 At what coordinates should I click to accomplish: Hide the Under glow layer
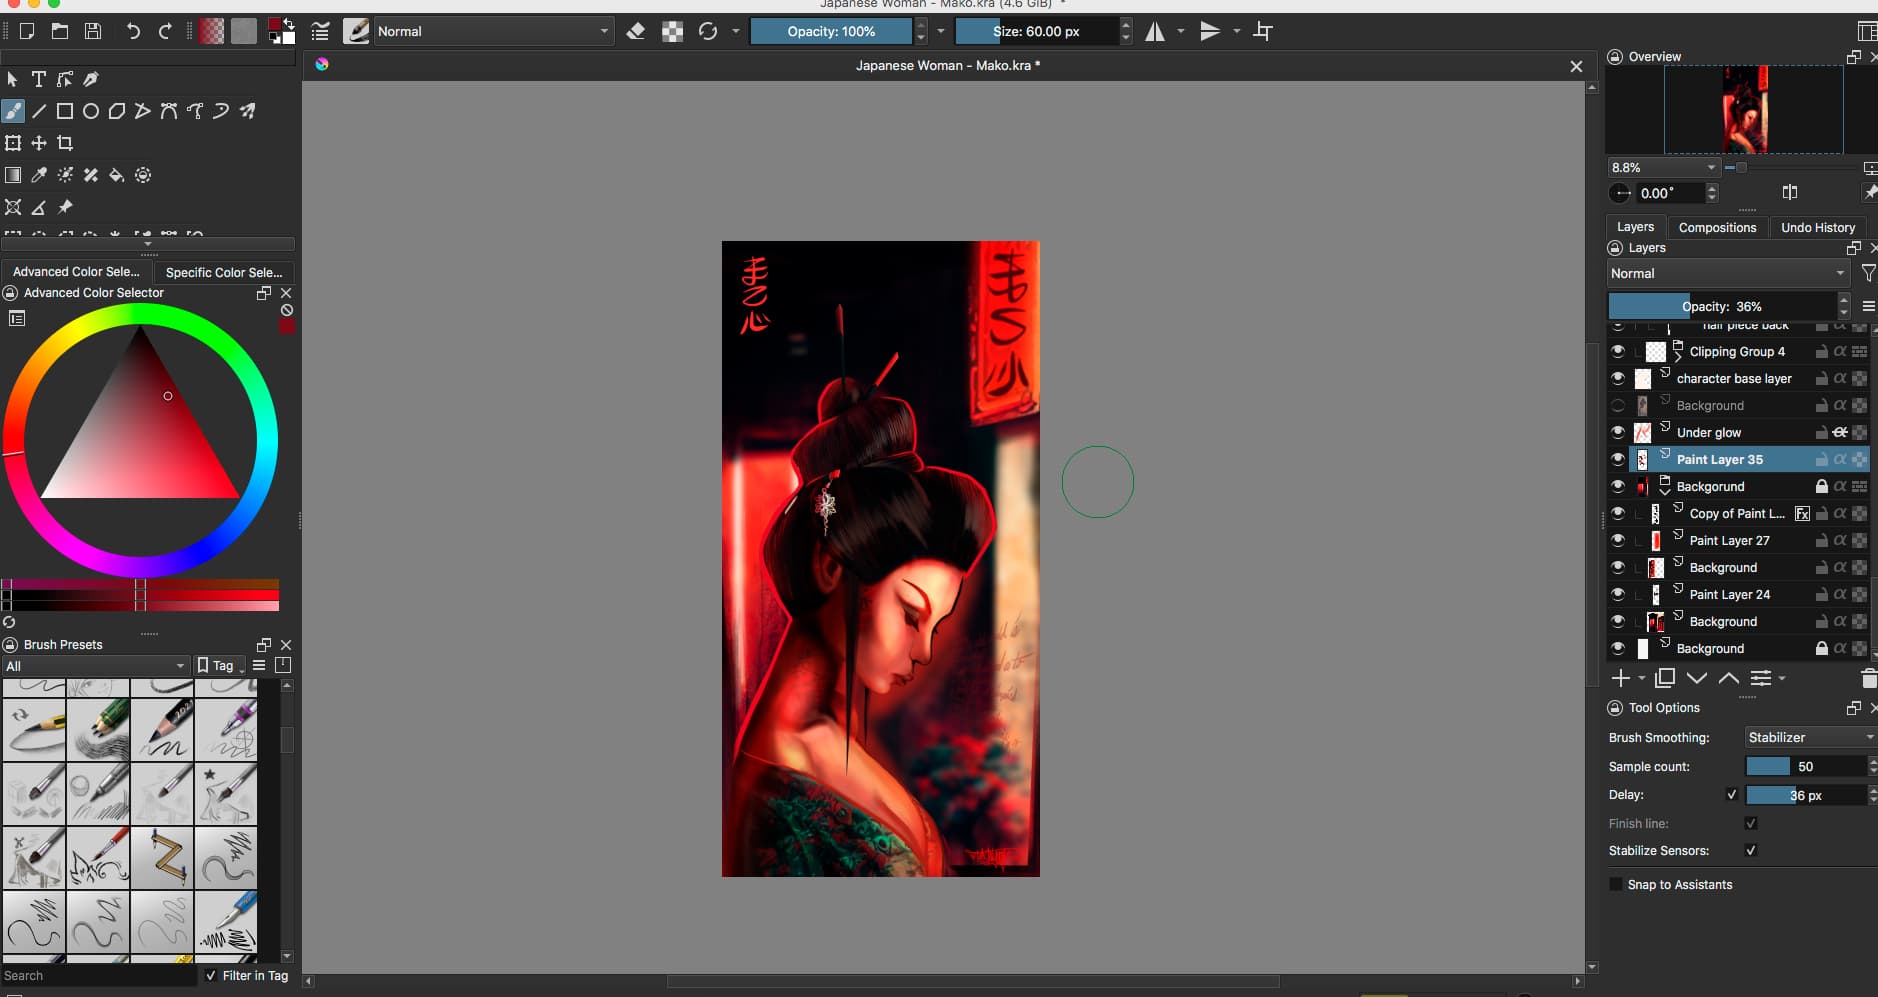[1618, 432]
